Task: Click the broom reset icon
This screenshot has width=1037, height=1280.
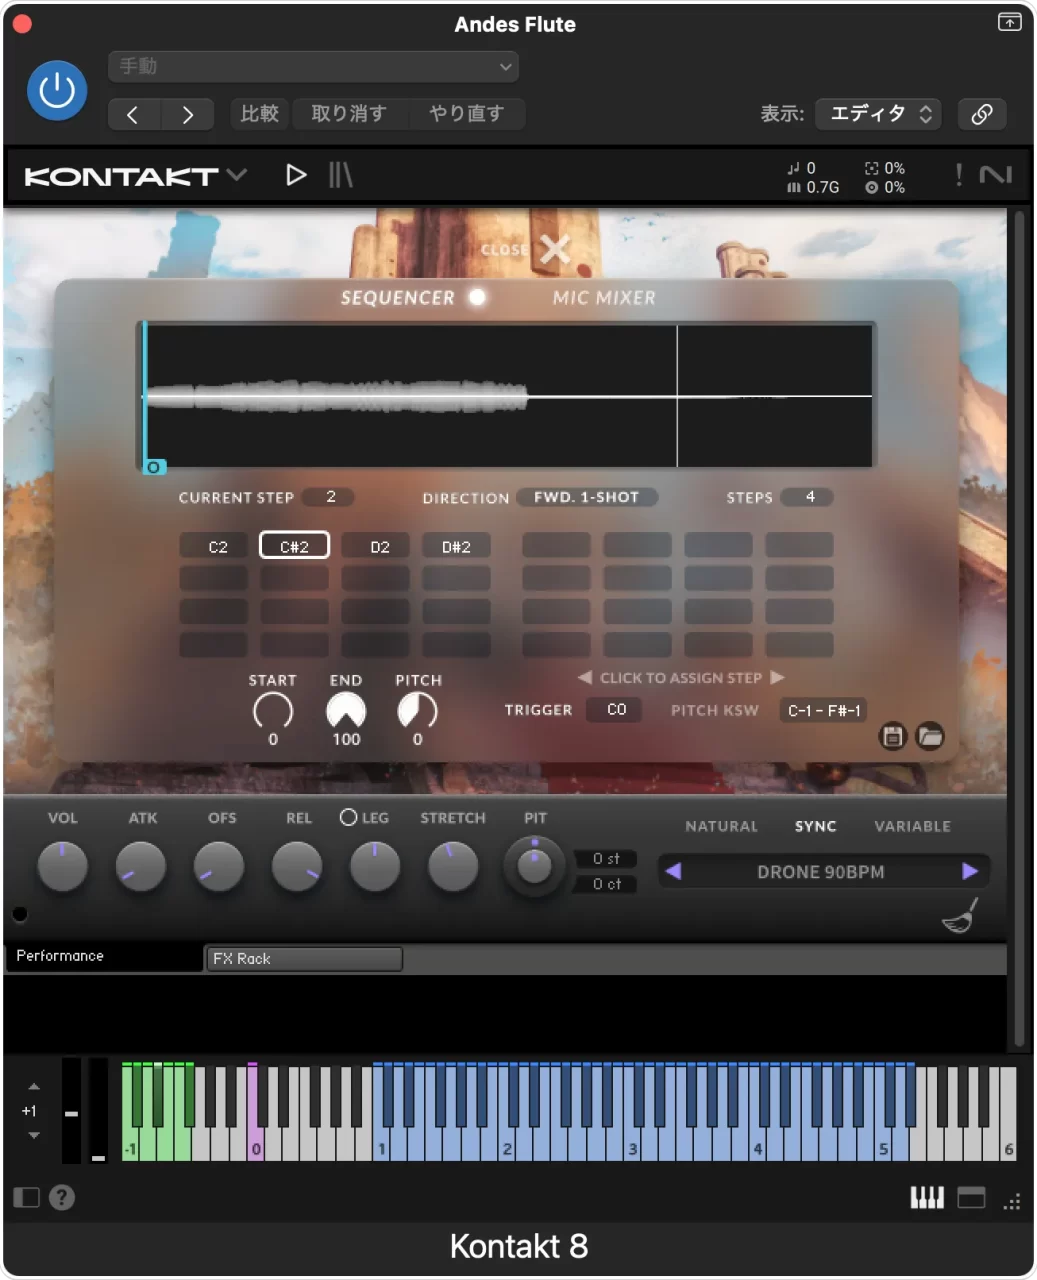Action: click(960, 915)
